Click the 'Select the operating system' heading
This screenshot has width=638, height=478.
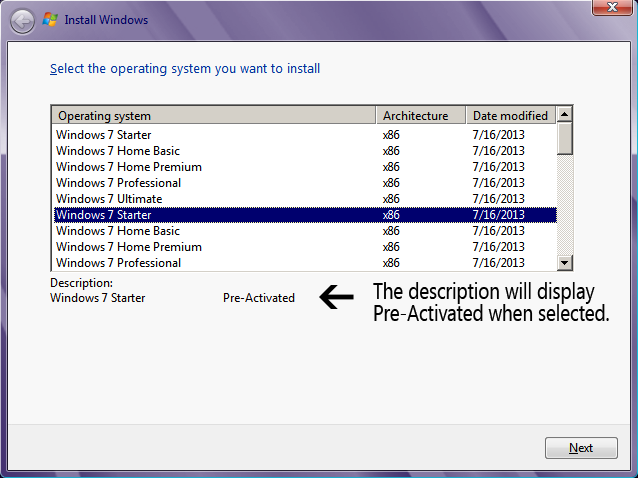point(185,69)
